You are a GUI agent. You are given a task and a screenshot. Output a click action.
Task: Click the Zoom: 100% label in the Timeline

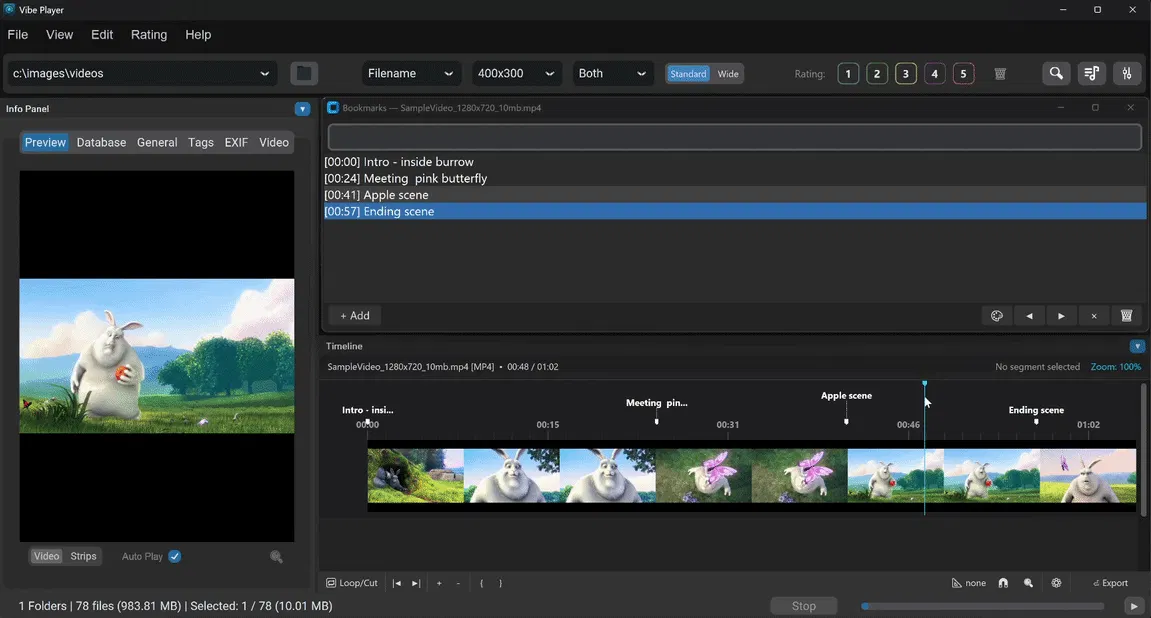click(1116, 366)
